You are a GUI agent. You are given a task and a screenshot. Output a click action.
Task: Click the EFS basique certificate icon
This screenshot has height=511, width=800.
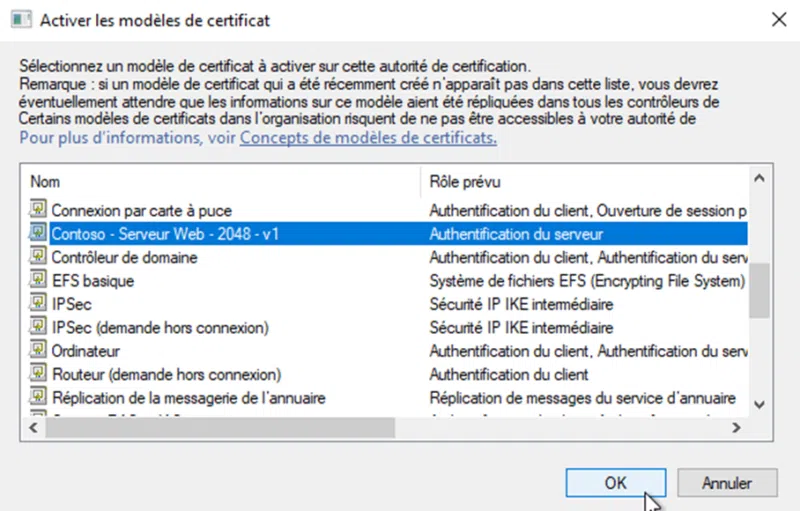38,280
